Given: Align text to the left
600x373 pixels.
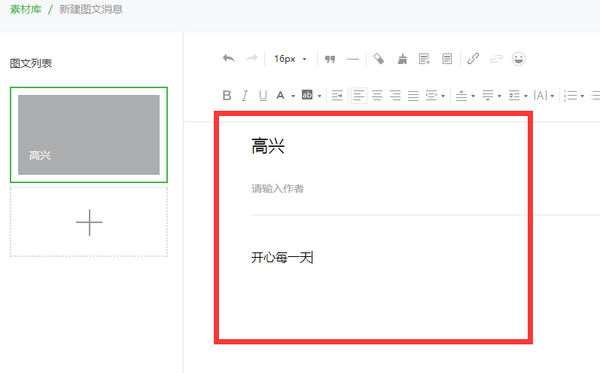Looking at the screenshot, I should (x=359, y=95).
